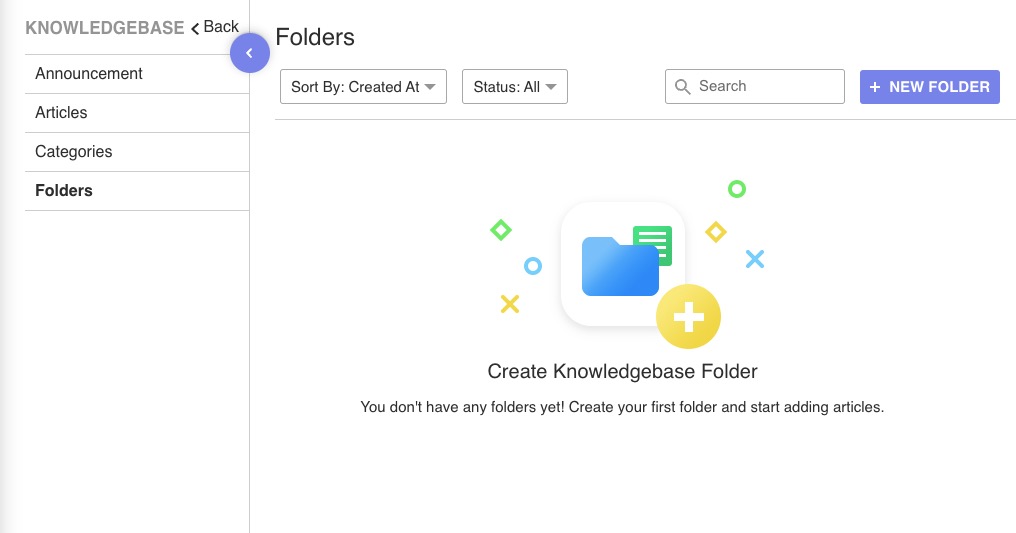Go Back from the Knowledgebase menu
Screen dimensions: 1016x533
point(215,27)
